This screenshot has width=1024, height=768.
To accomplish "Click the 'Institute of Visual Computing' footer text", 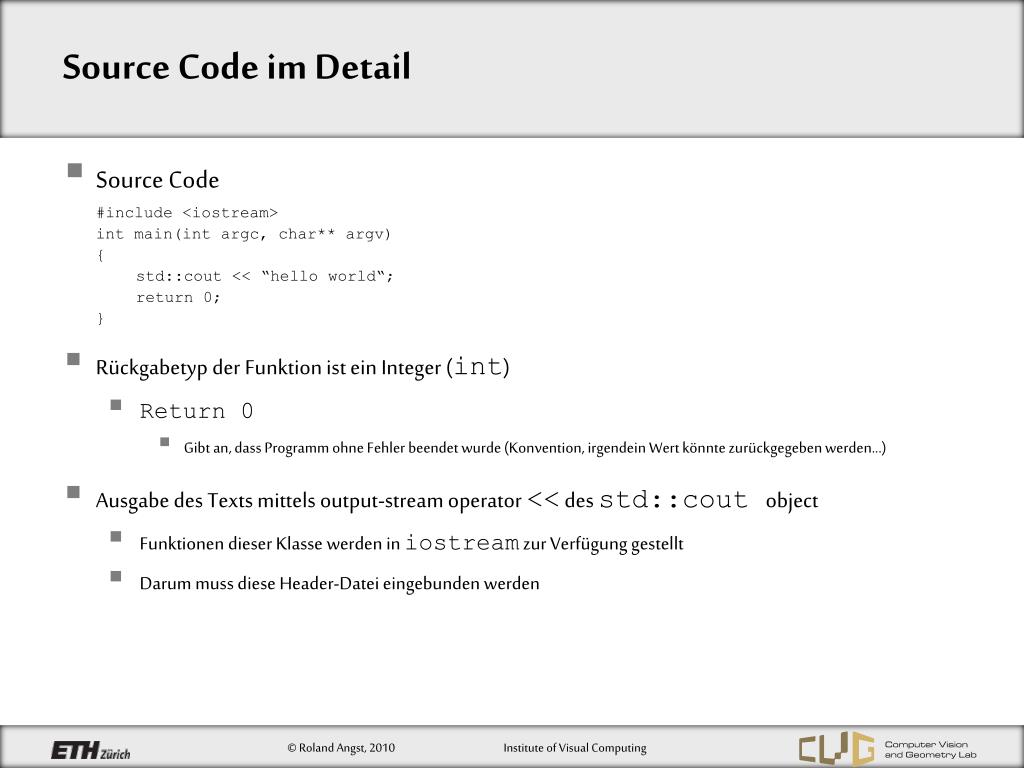I will (x=575, y=748).
